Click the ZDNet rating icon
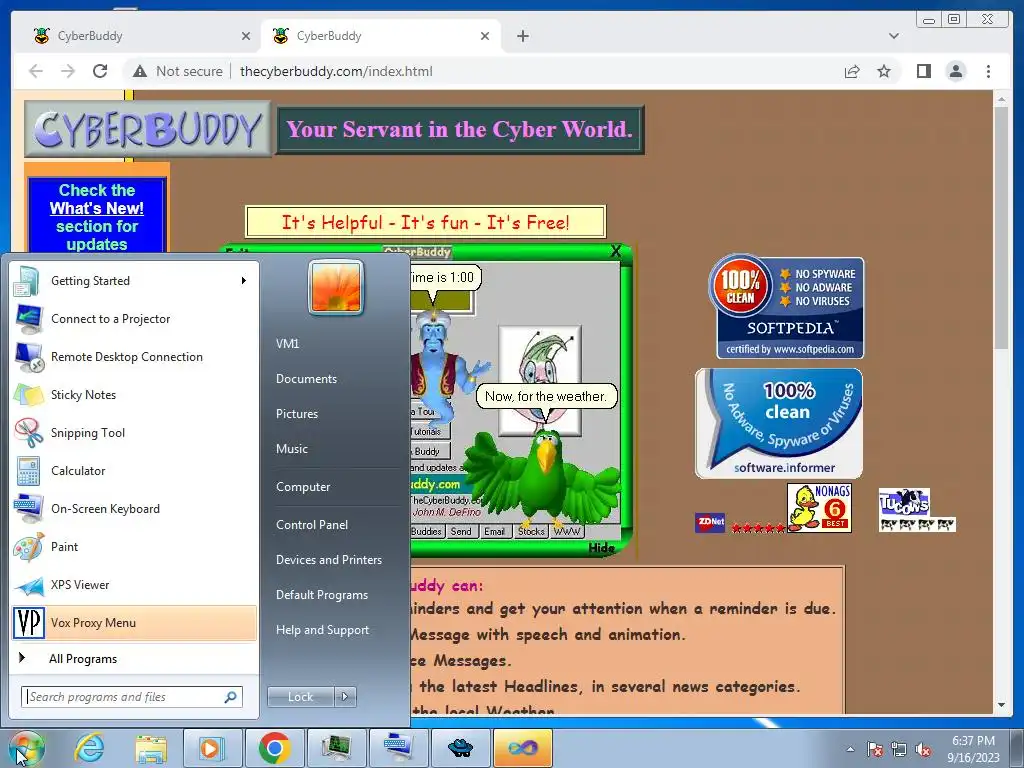Viewport: 1024px width, 768px height. coord(710,522)
